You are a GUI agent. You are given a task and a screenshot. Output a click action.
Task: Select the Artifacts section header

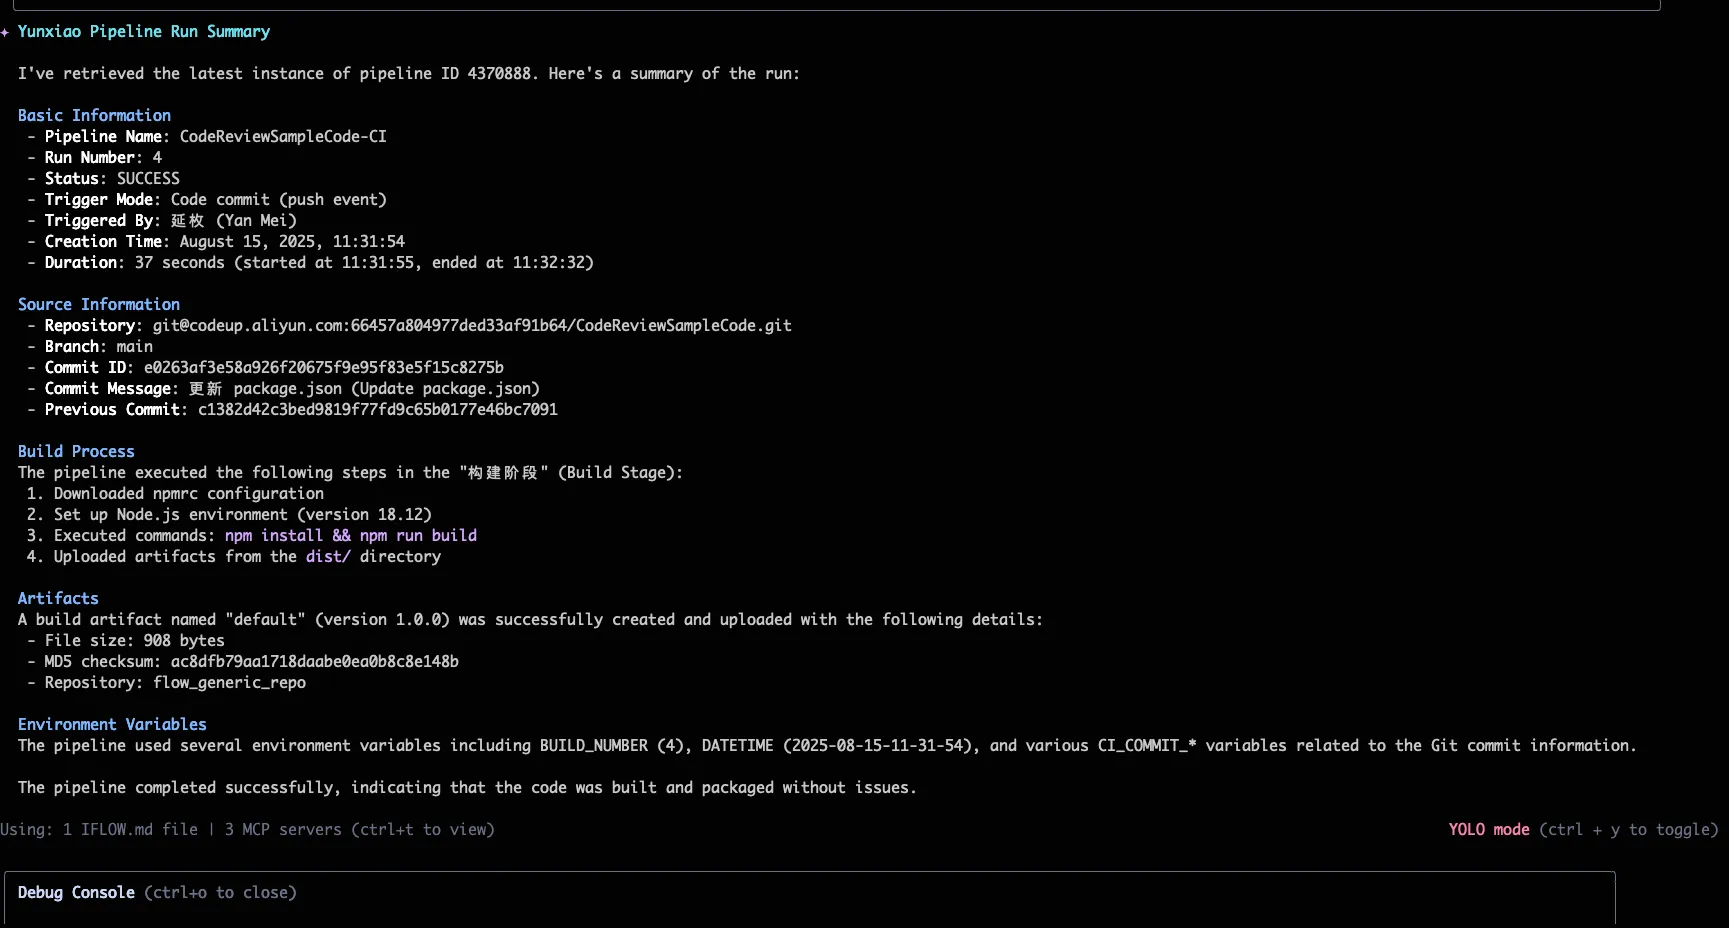(x=58, y=598)
